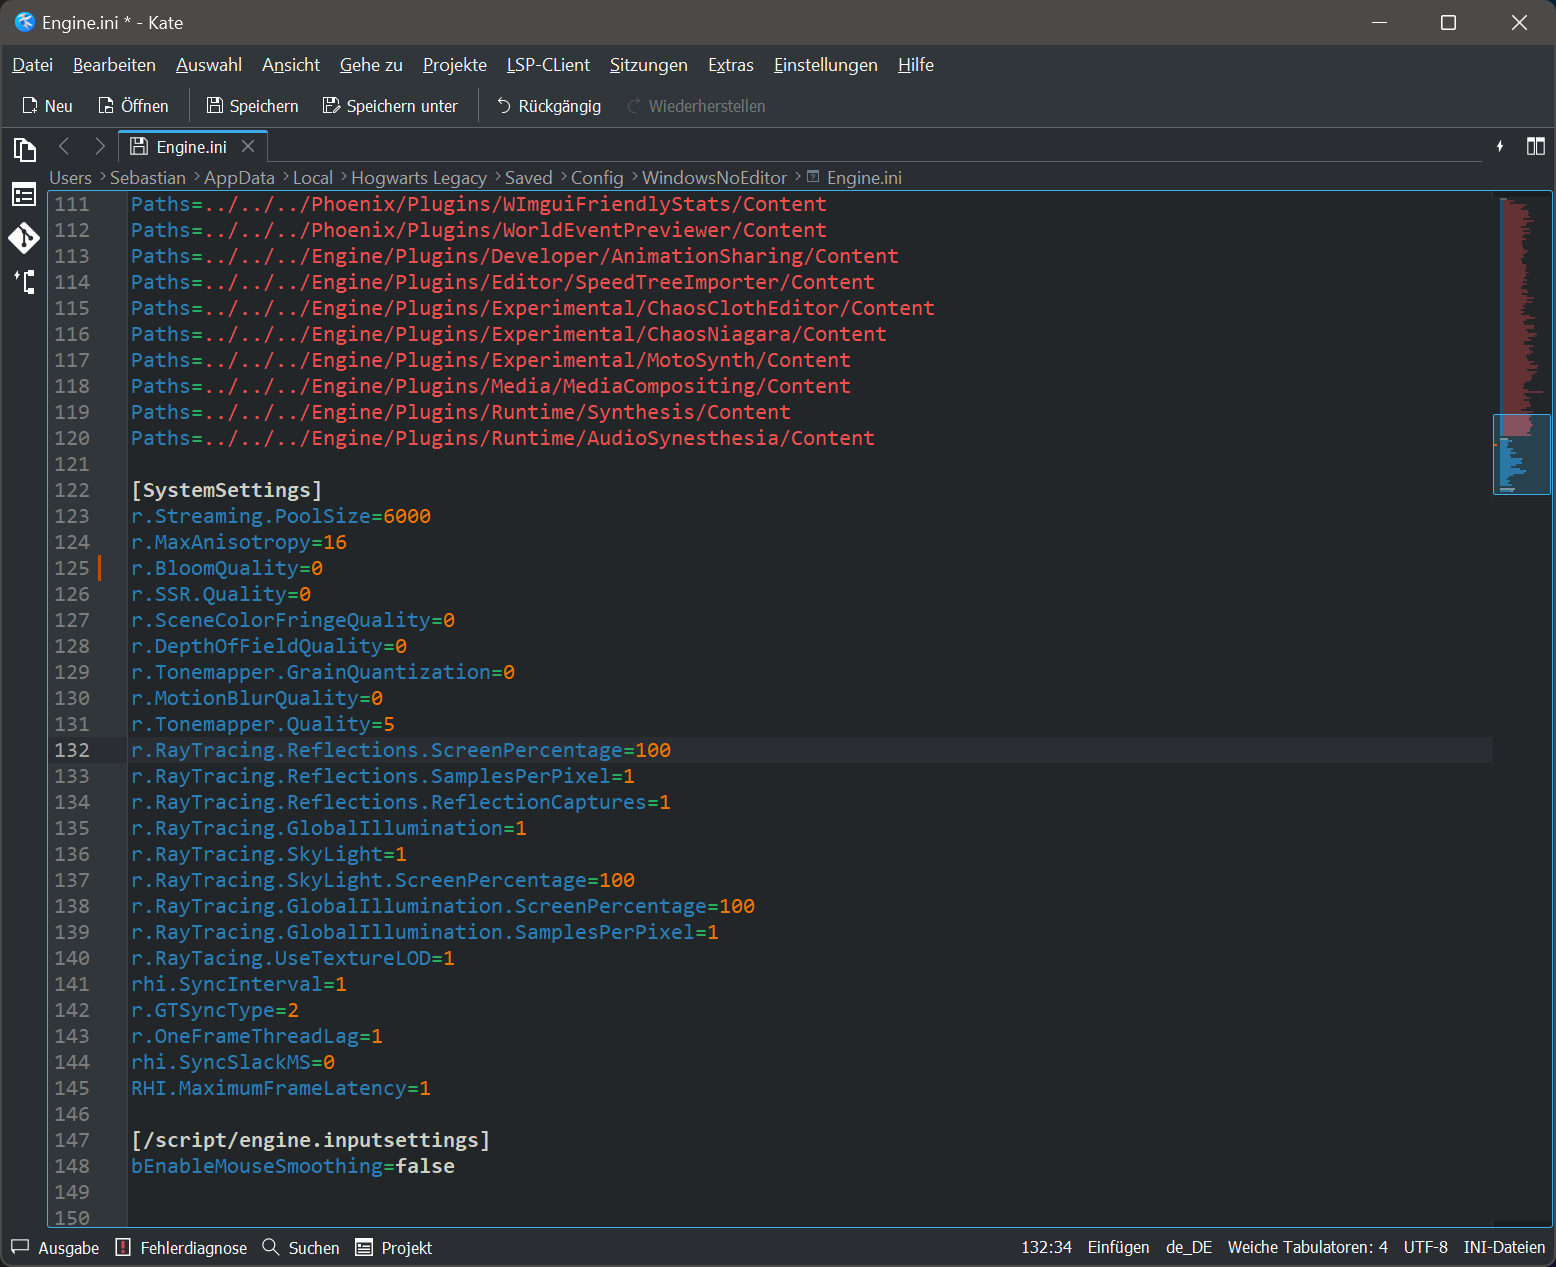Click r.BloomQuality=0 line
Viewport: 1556px width, 1267px height.
click(x=227, y=568)
